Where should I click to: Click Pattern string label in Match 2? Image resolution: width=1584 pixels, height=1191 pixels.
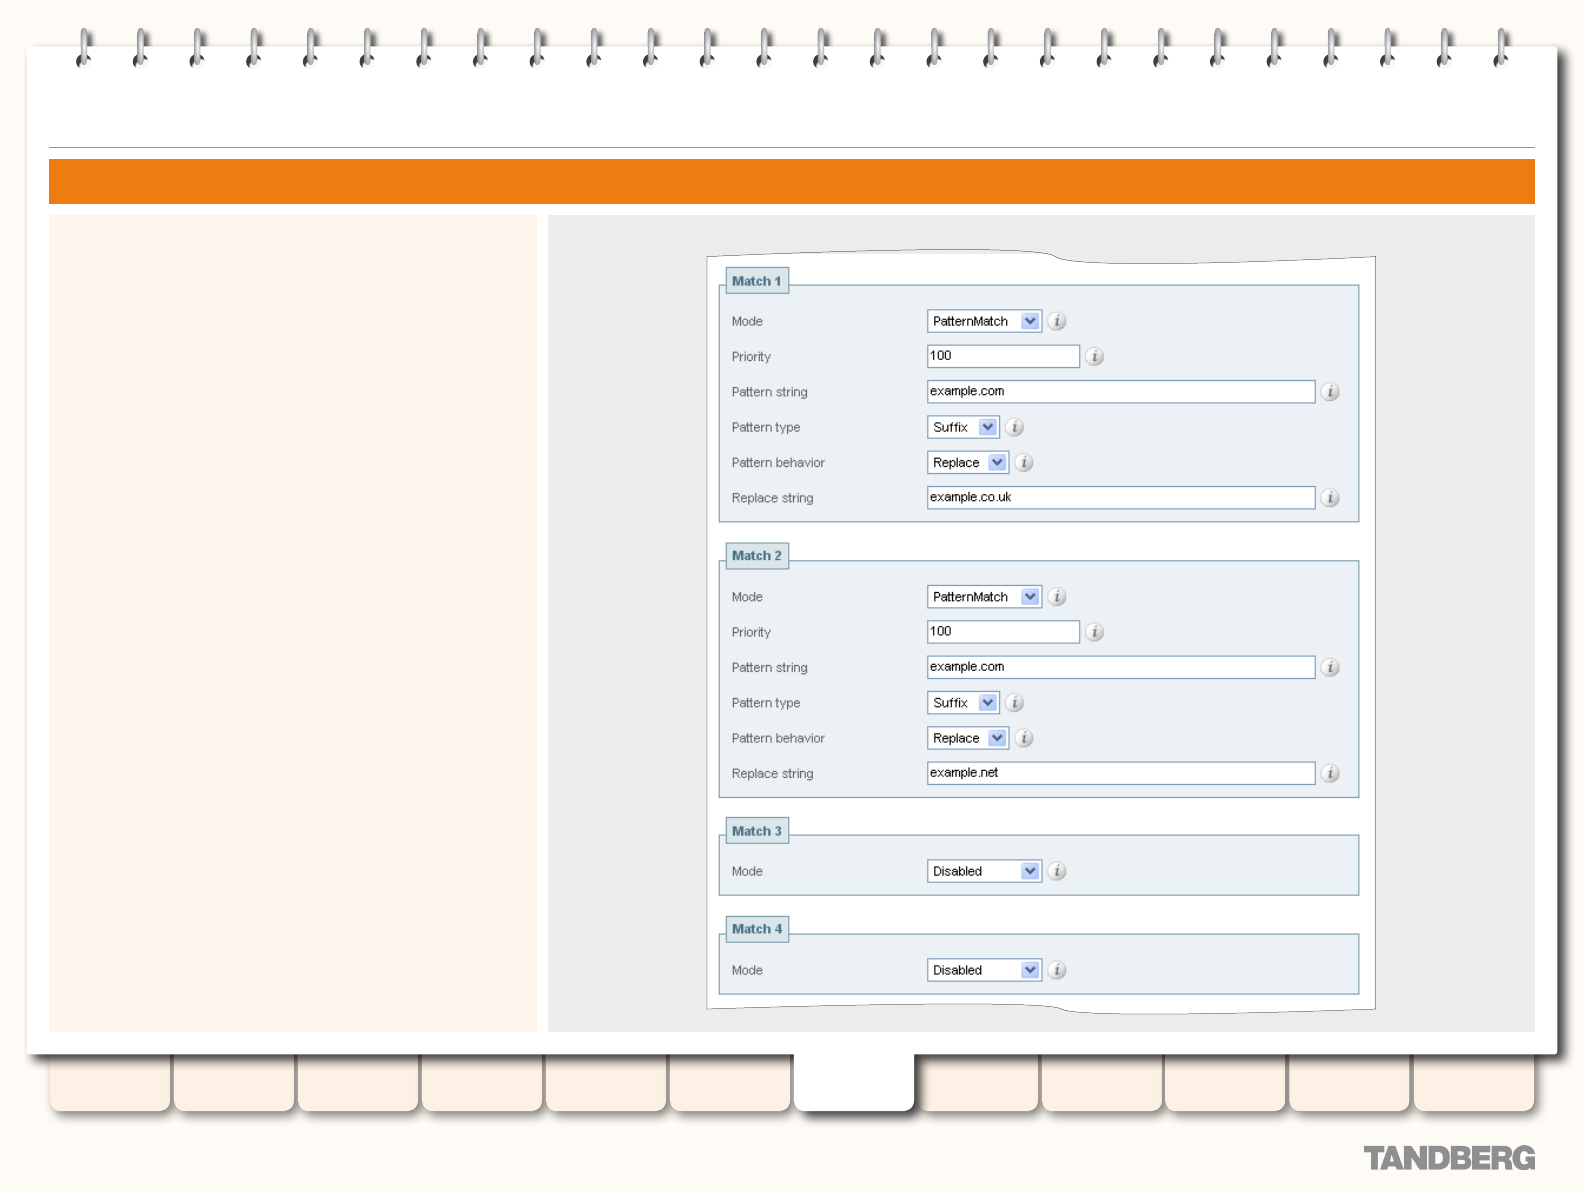[x=770, y=667]
